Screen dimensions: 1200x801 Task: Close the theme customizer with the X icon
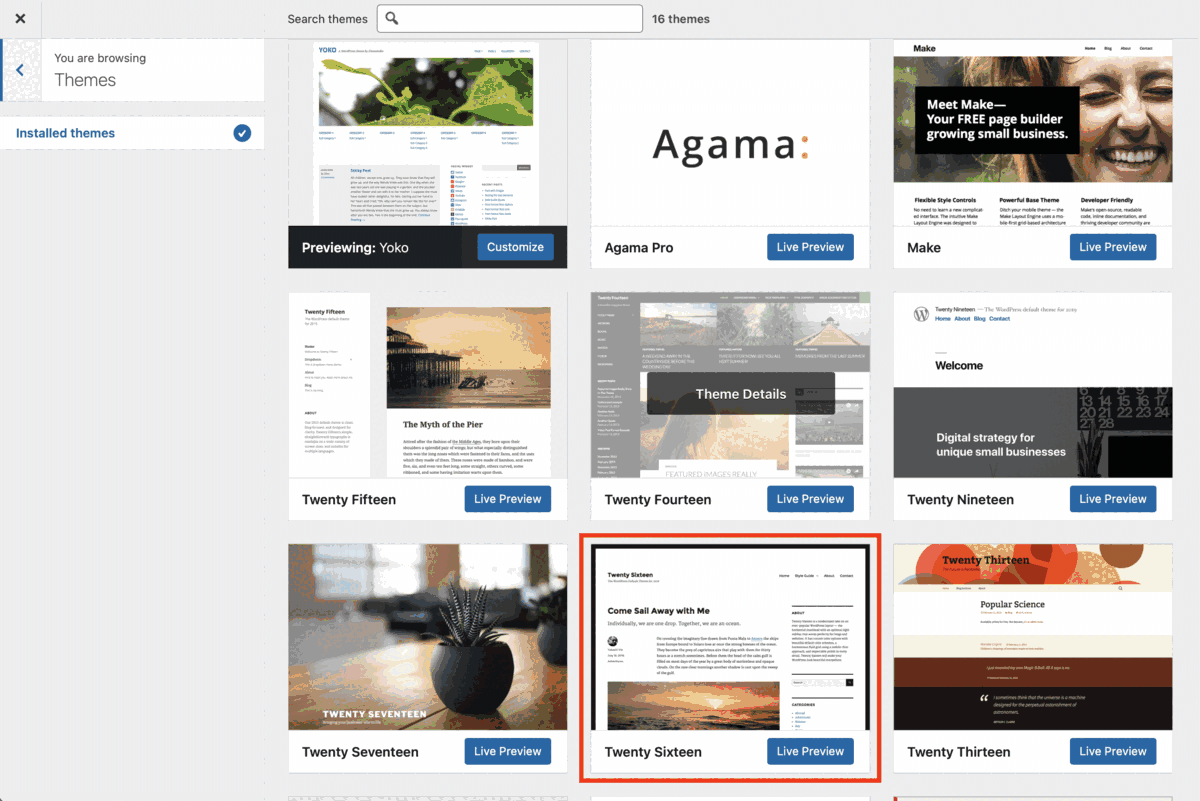coord(20,18)
